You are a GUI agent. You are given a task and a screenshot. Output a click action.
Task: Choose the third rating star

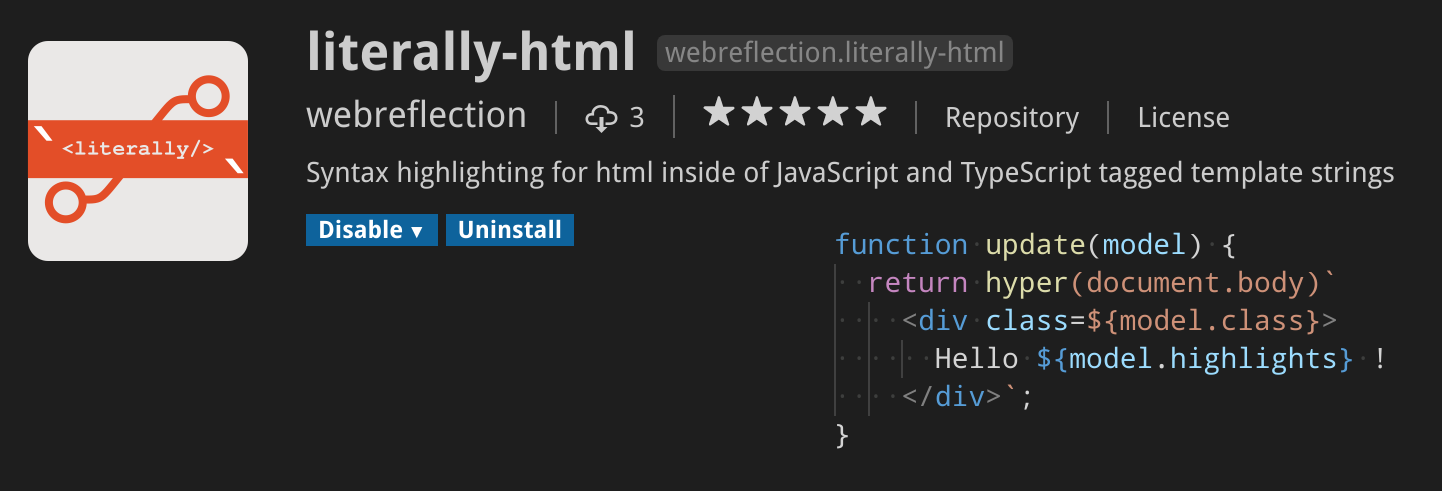(796, 114)
